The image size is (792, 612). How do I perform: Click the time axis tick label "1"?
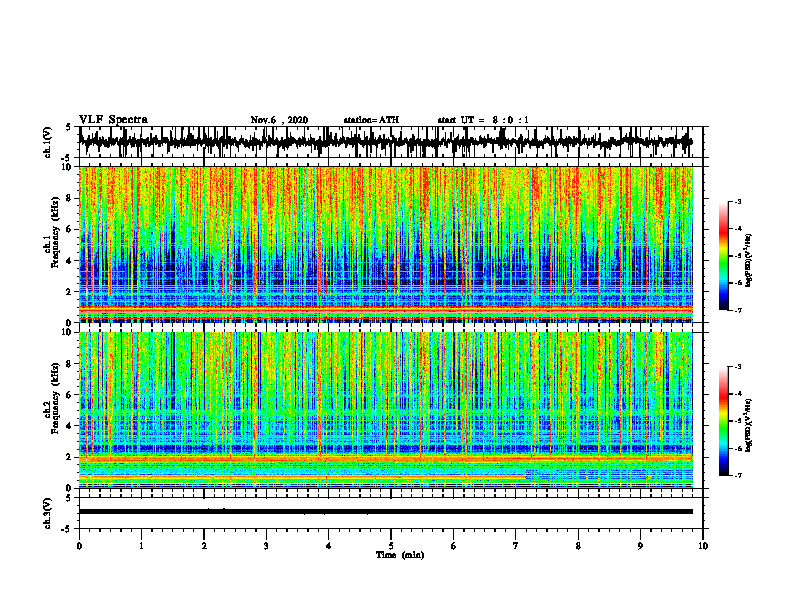pyautogui.click(x=141, y=546)
